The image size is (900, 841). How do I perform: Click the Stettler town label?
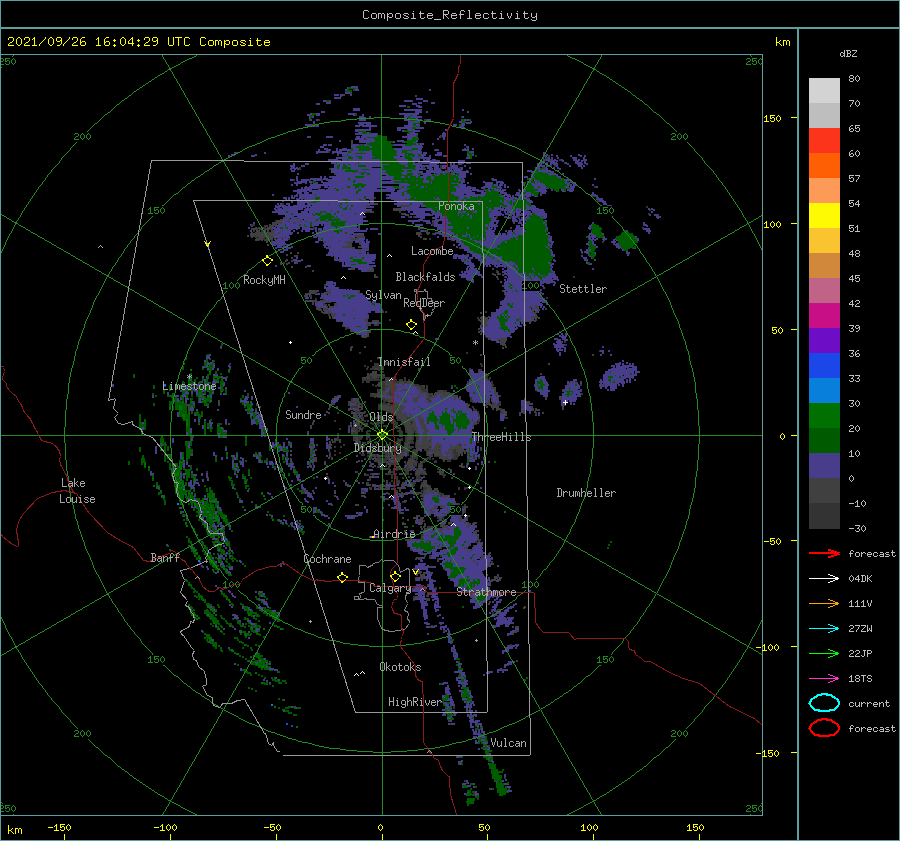click(x=583, y=289)
